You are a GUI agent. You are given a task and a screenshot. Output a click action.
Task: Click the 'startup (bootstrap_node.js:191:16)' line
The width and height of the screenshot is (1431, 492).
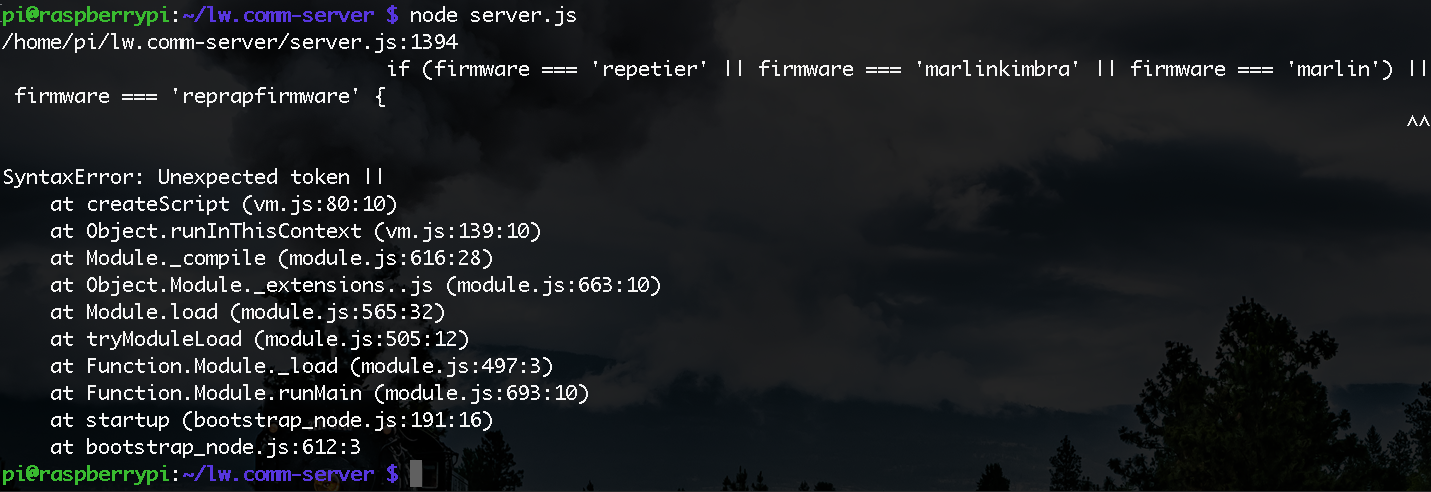(272, 420)
